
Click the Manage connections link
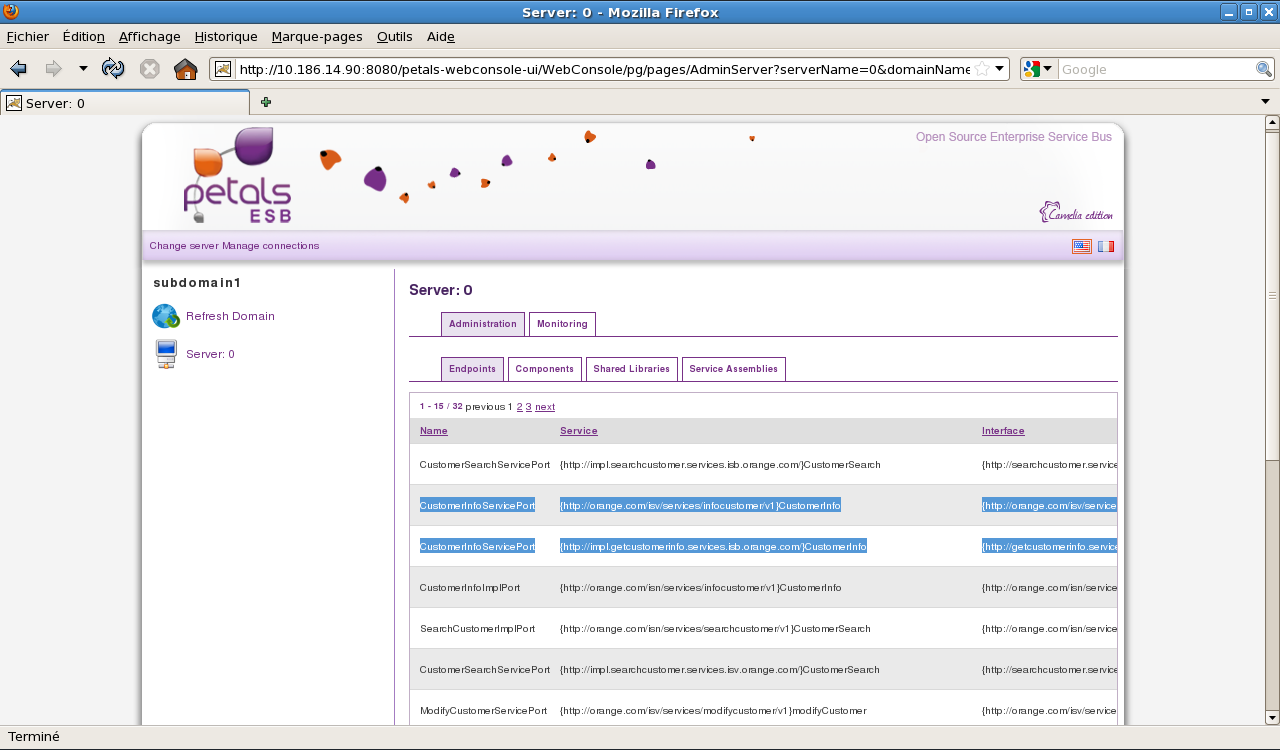point(270,246)
